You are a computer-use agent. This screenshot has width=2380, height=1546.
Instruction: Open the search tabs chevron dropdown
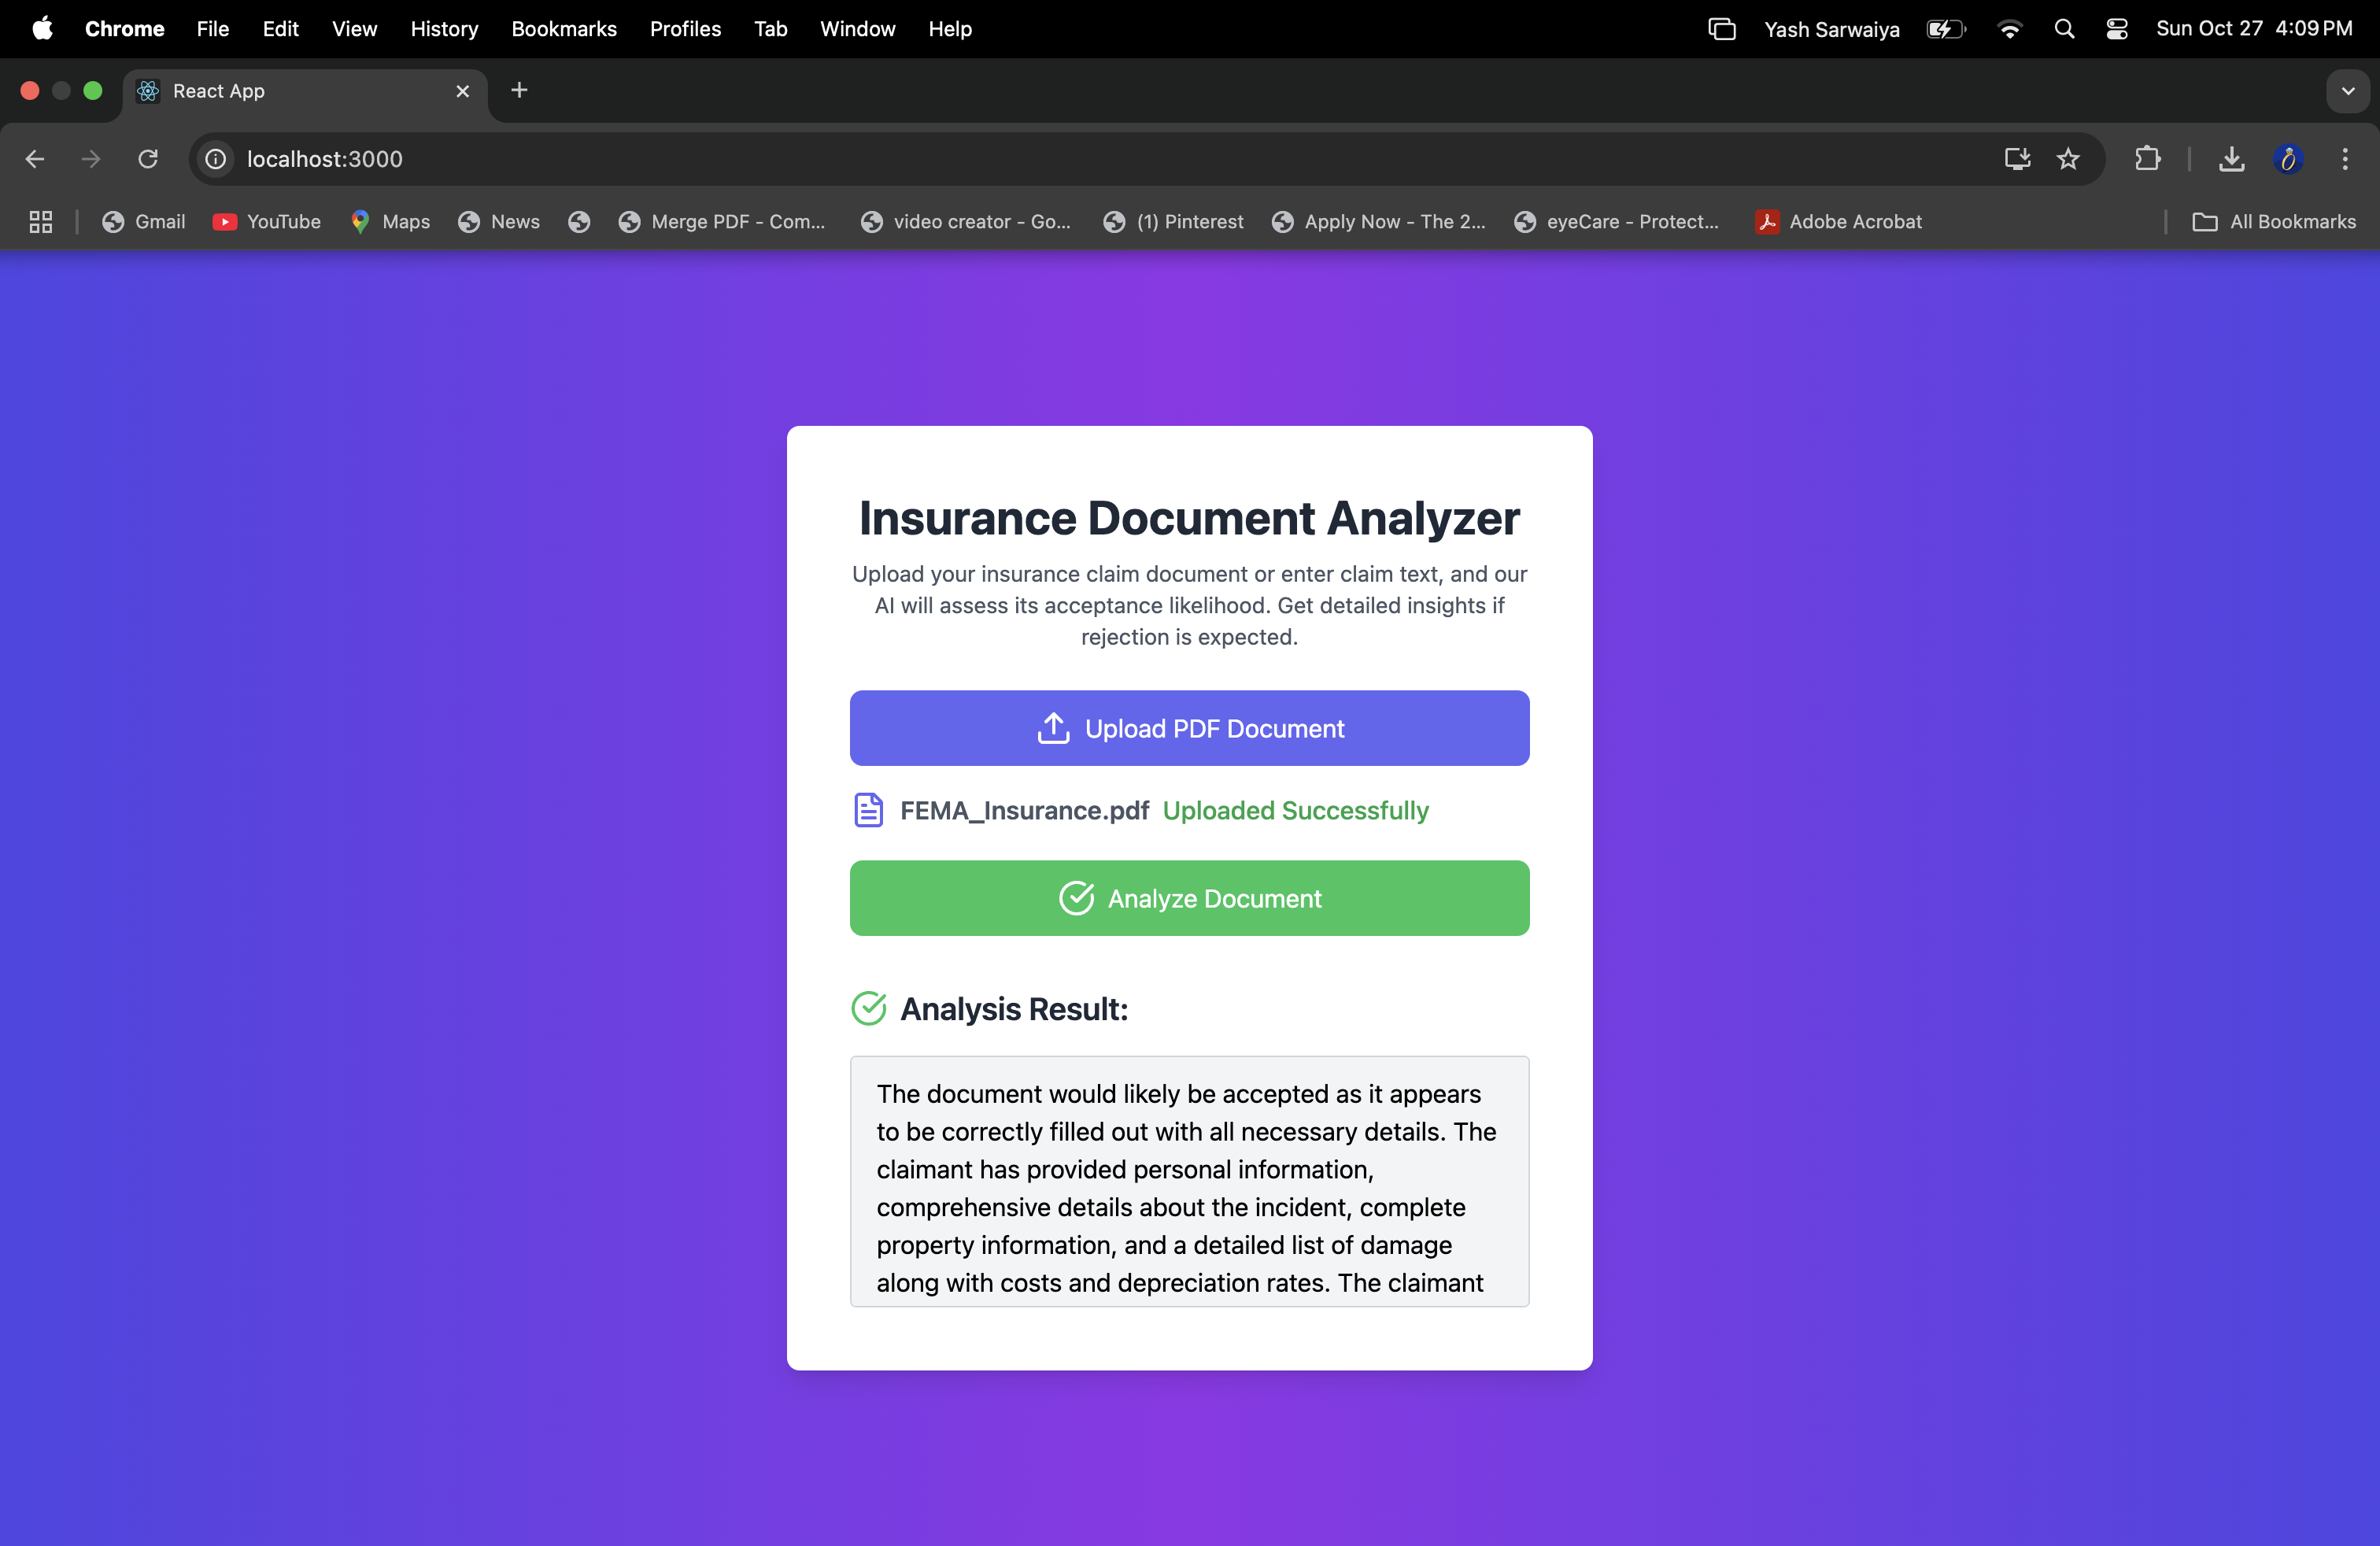2348,91
